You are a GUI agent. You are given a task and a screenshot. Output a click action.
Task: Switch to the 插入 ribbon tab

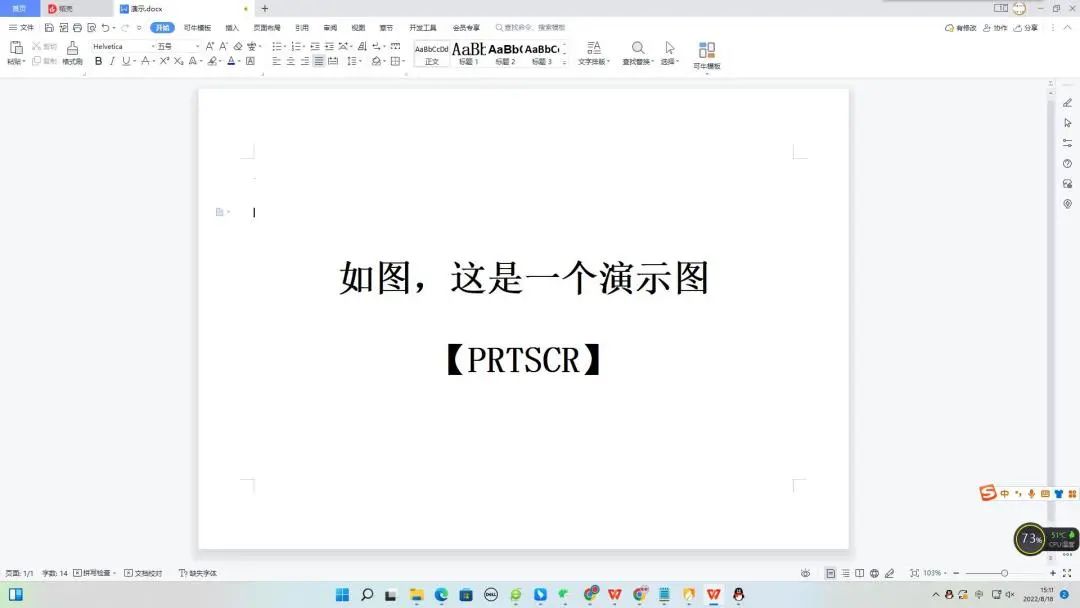coord(231,27)
